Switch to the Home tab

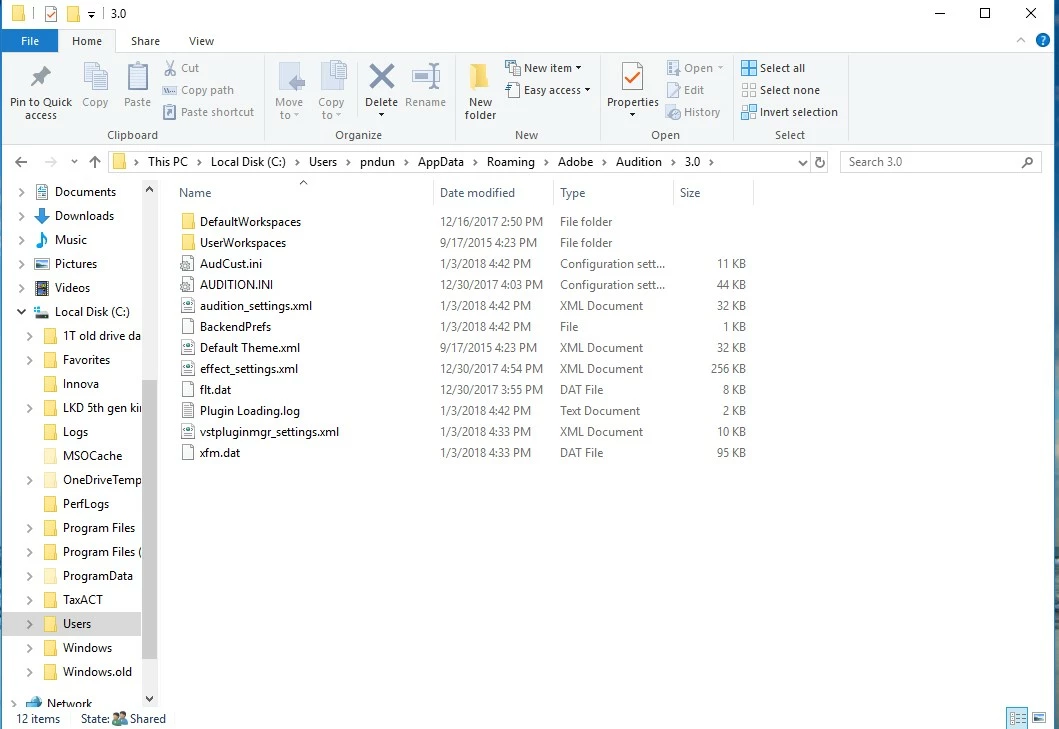click(87, 41)
